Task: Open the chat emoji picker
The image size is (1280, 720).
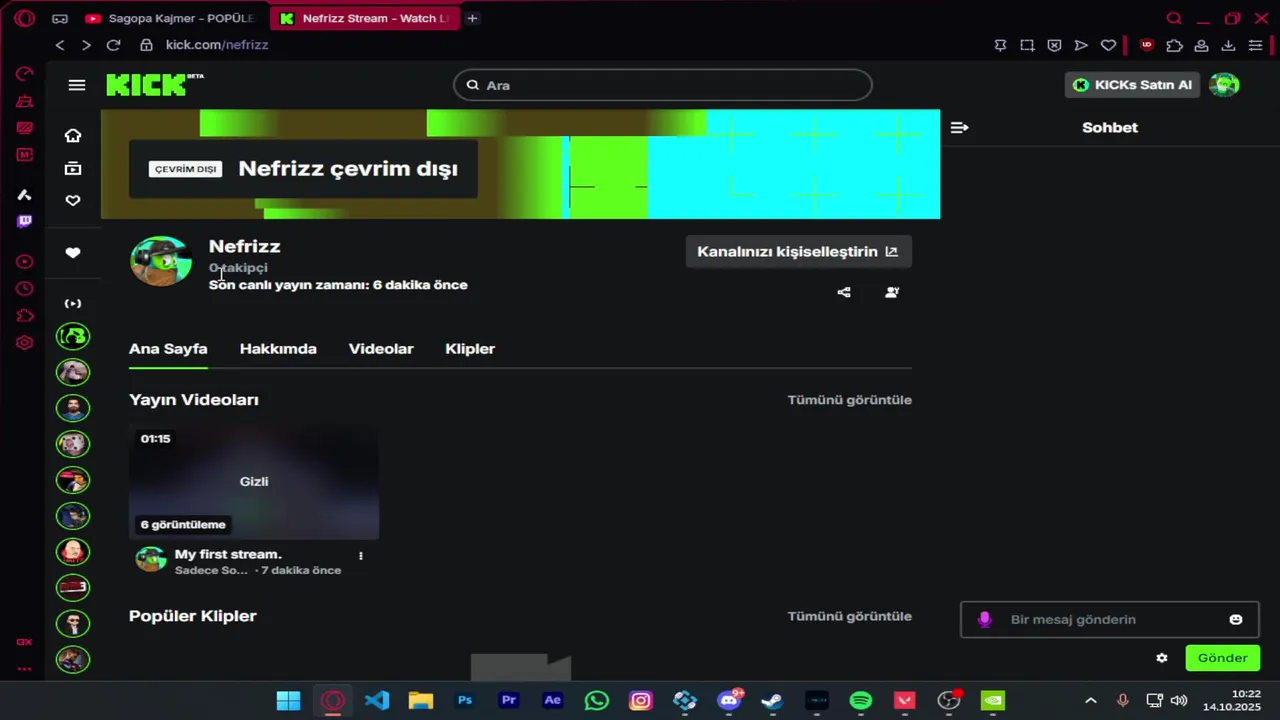Action: coord(1236,619)
